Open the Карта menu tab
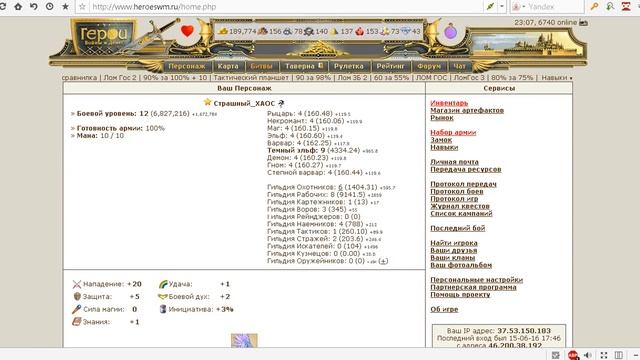The width and height of the screenshot is (640, 360). (228, 66)
